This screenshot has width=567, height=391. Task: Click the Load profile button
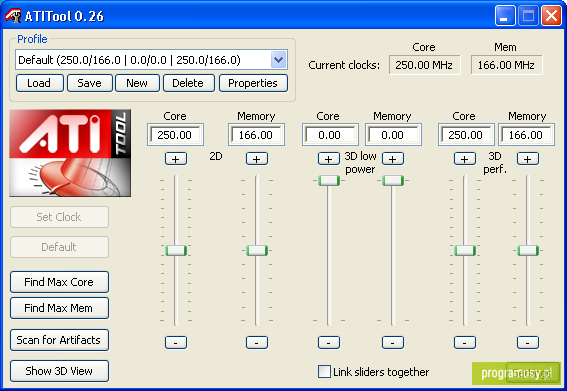pos(40,83)
